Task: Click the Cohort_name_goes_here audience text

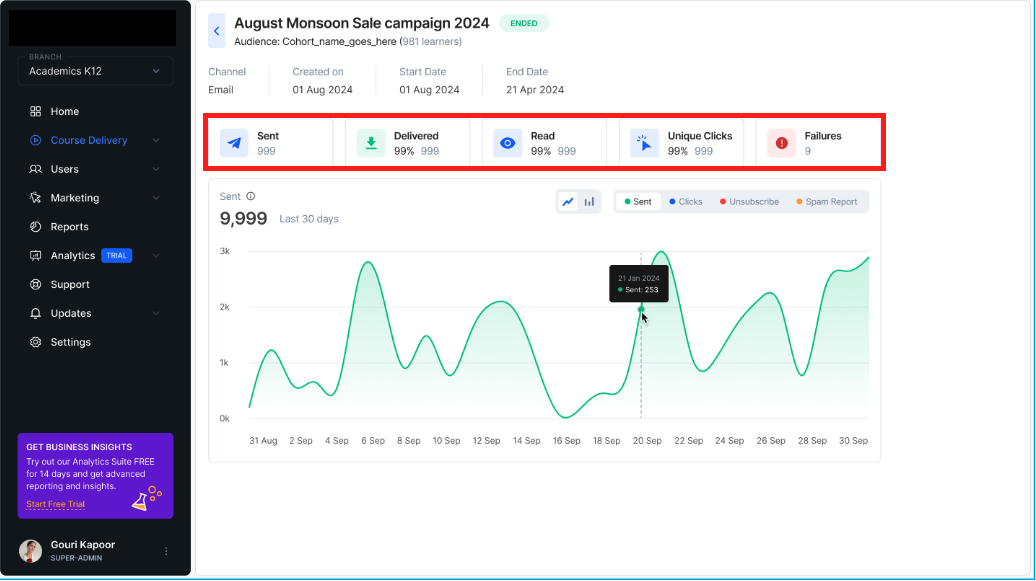Action: coord(339,42)
